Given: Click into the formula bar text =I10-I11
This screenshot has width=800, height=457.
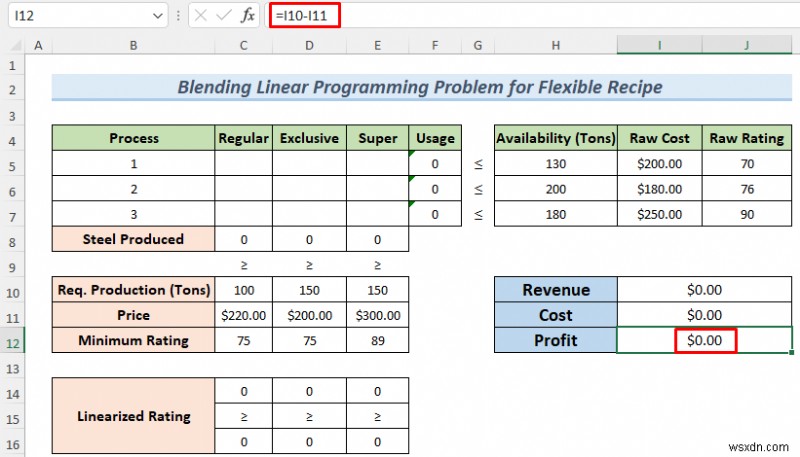Looking at the screenshot, I should [x=302, y=16].
